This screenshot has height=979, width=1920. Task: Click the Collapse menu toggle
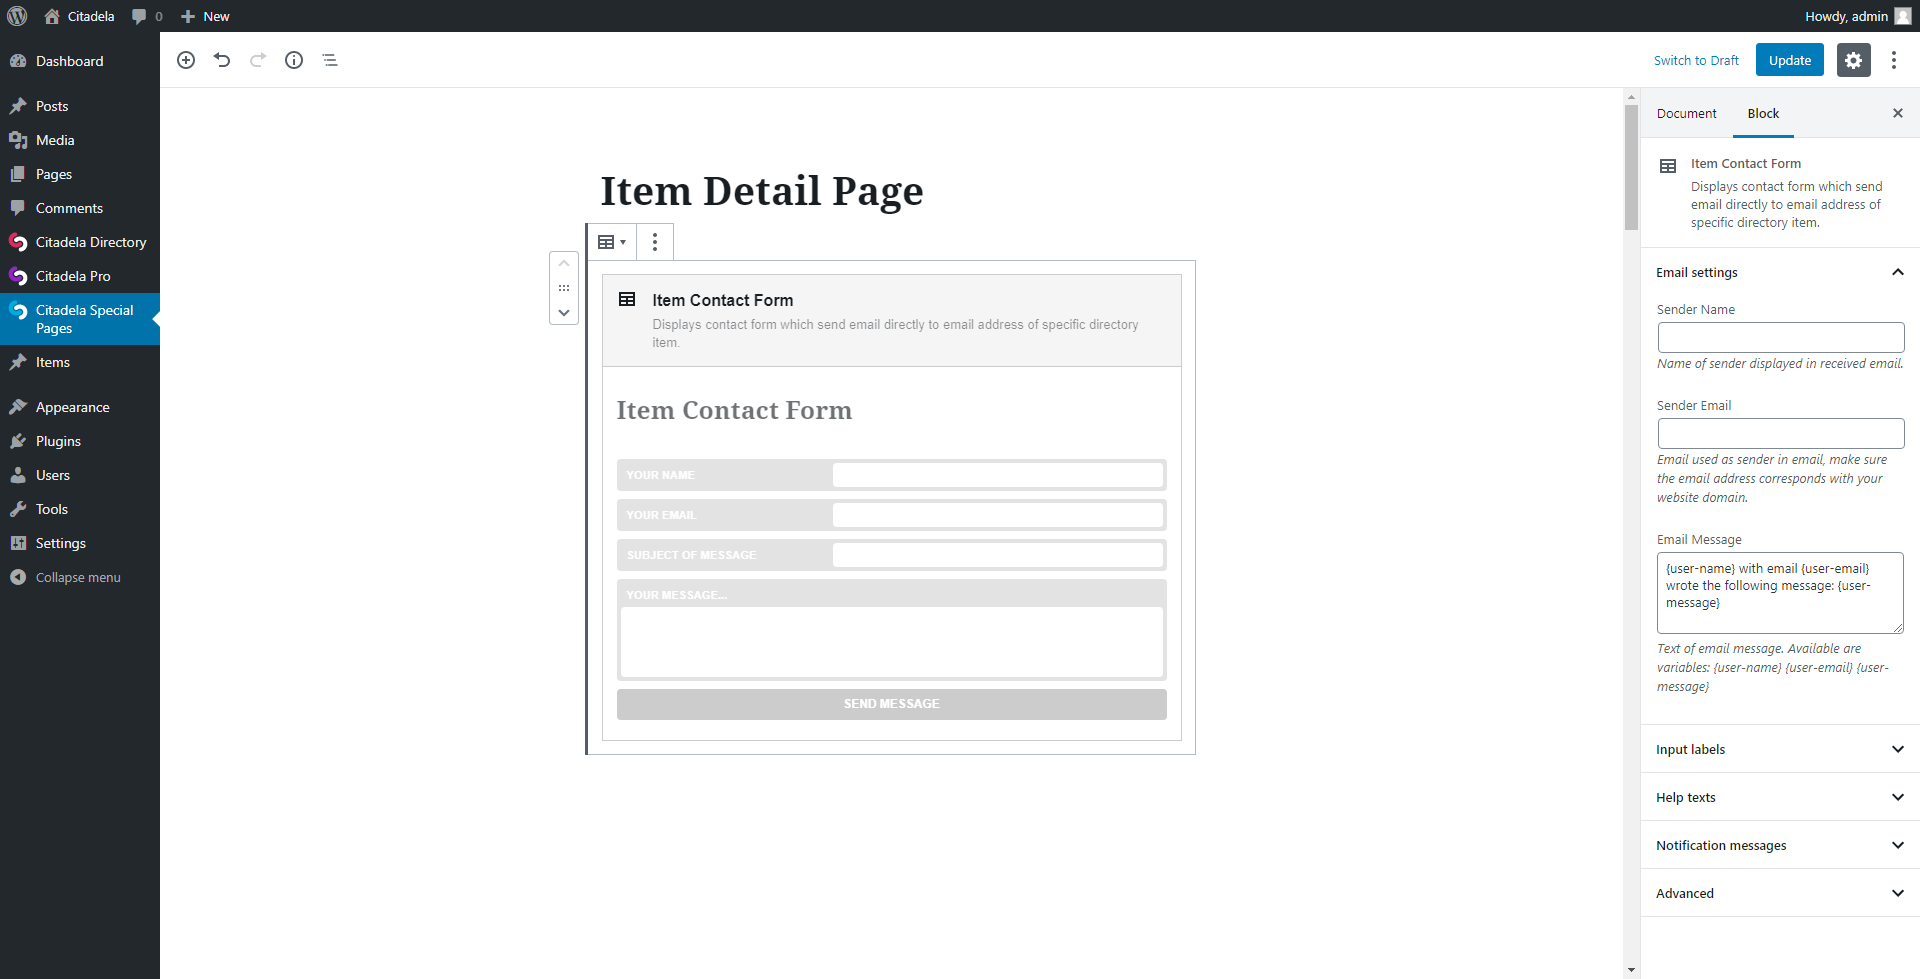pos(77,577)
